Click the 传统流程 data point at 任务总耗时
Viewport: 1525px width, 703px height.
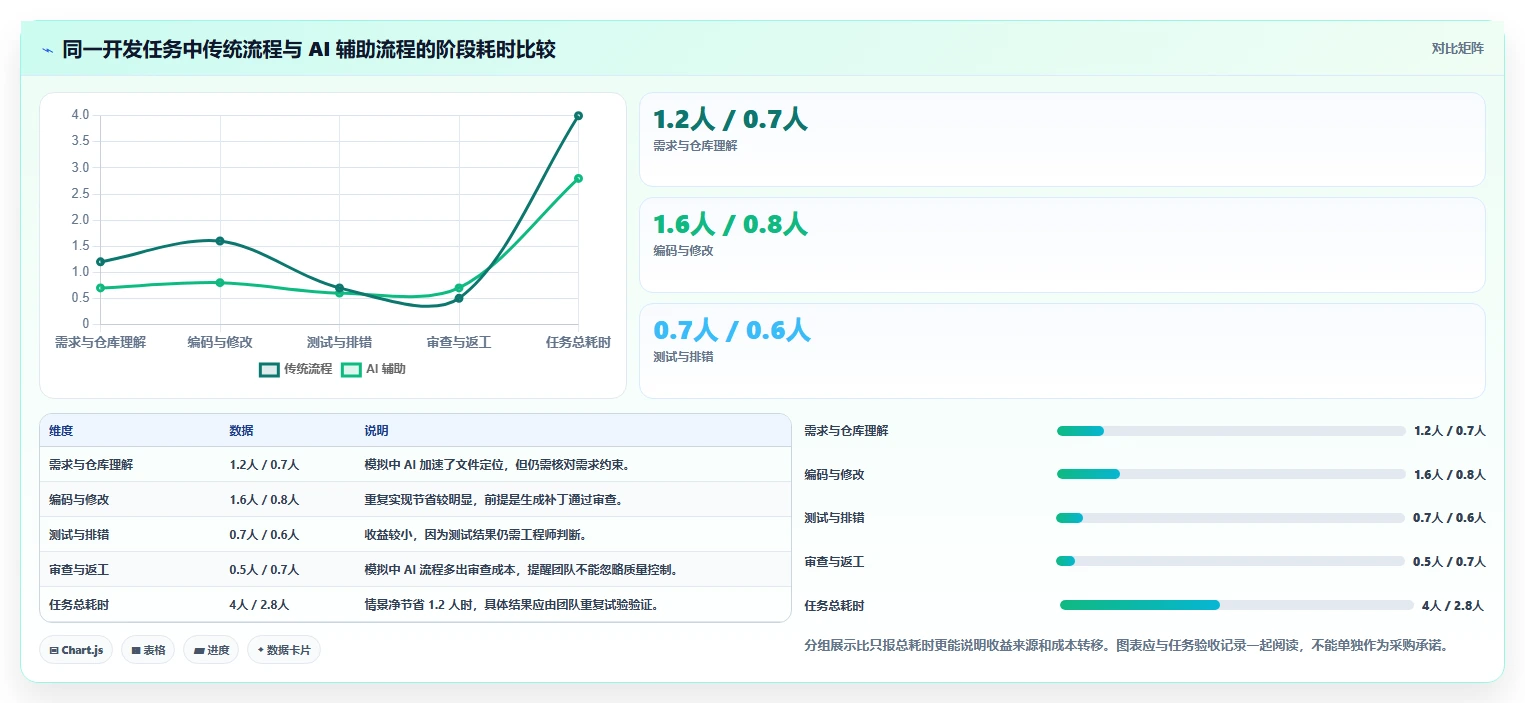click(578, 116)
